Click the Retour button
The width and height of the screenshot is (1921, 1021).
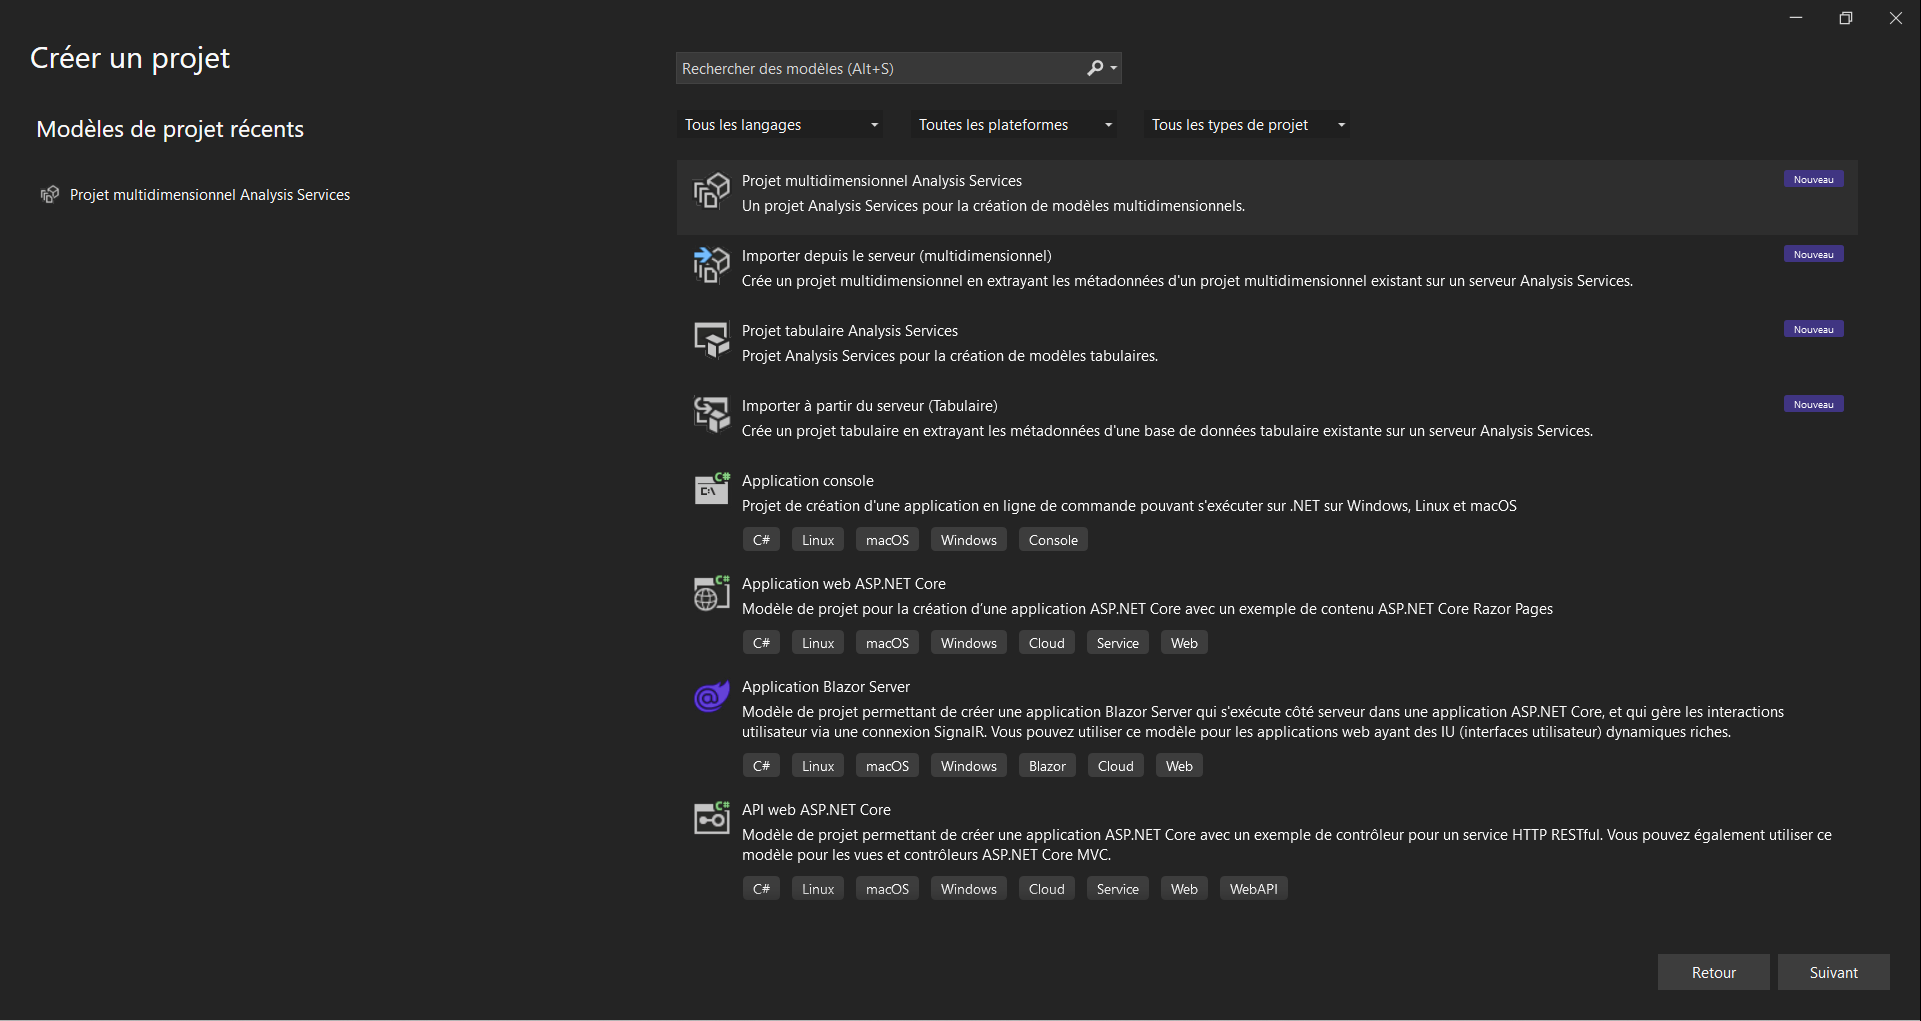coord(1713,972)
